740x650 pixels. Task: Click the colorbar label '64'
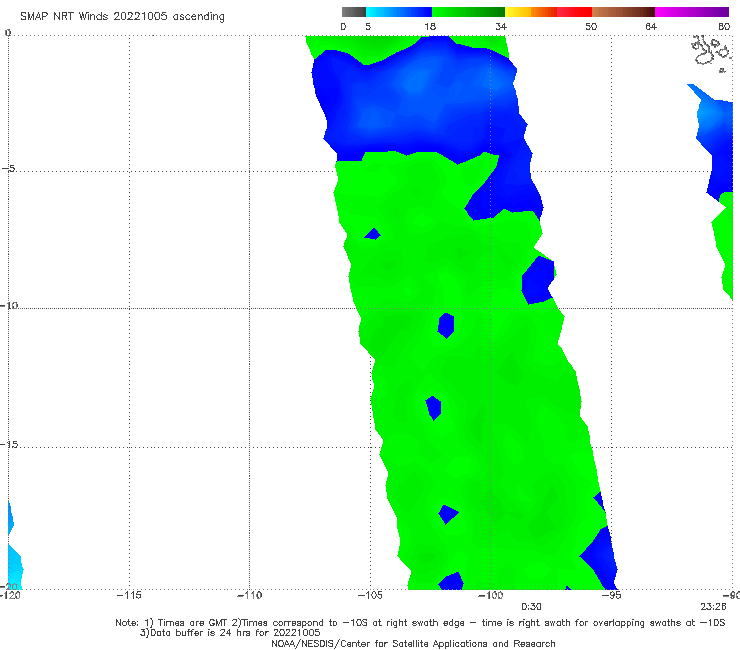pos(651,26)
